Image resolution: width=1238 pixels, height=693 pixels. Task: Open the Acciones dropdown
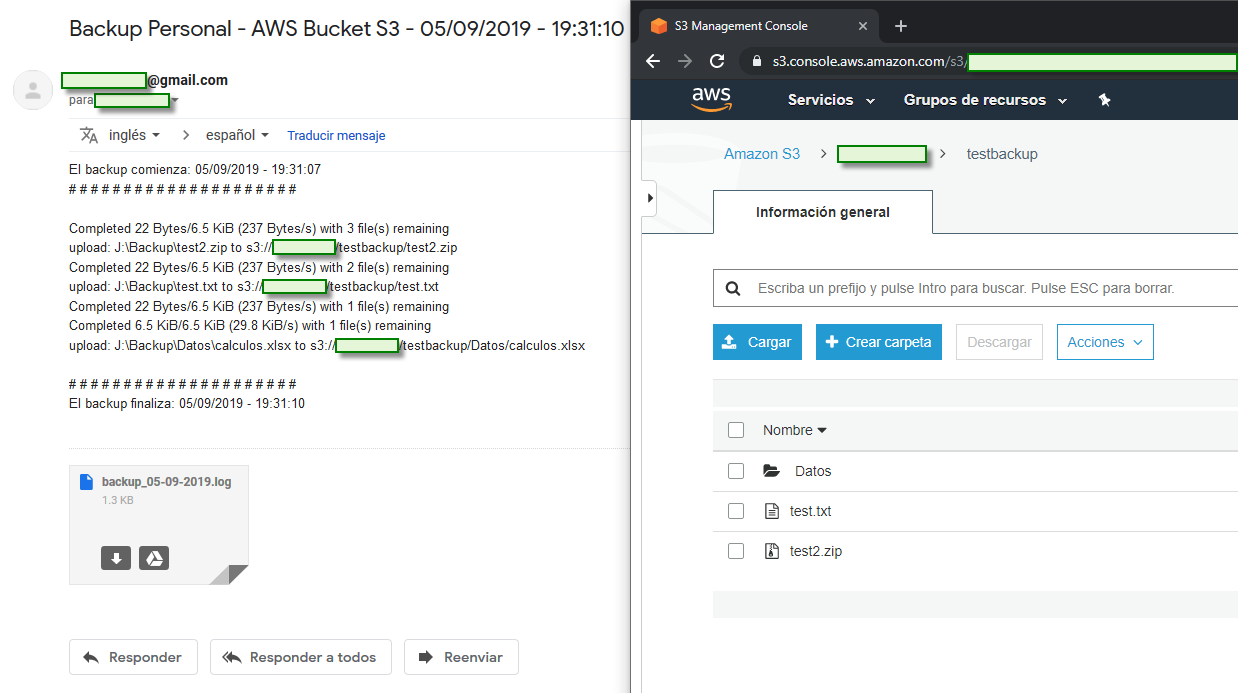pyautogui.click(x=1104, y=341)
